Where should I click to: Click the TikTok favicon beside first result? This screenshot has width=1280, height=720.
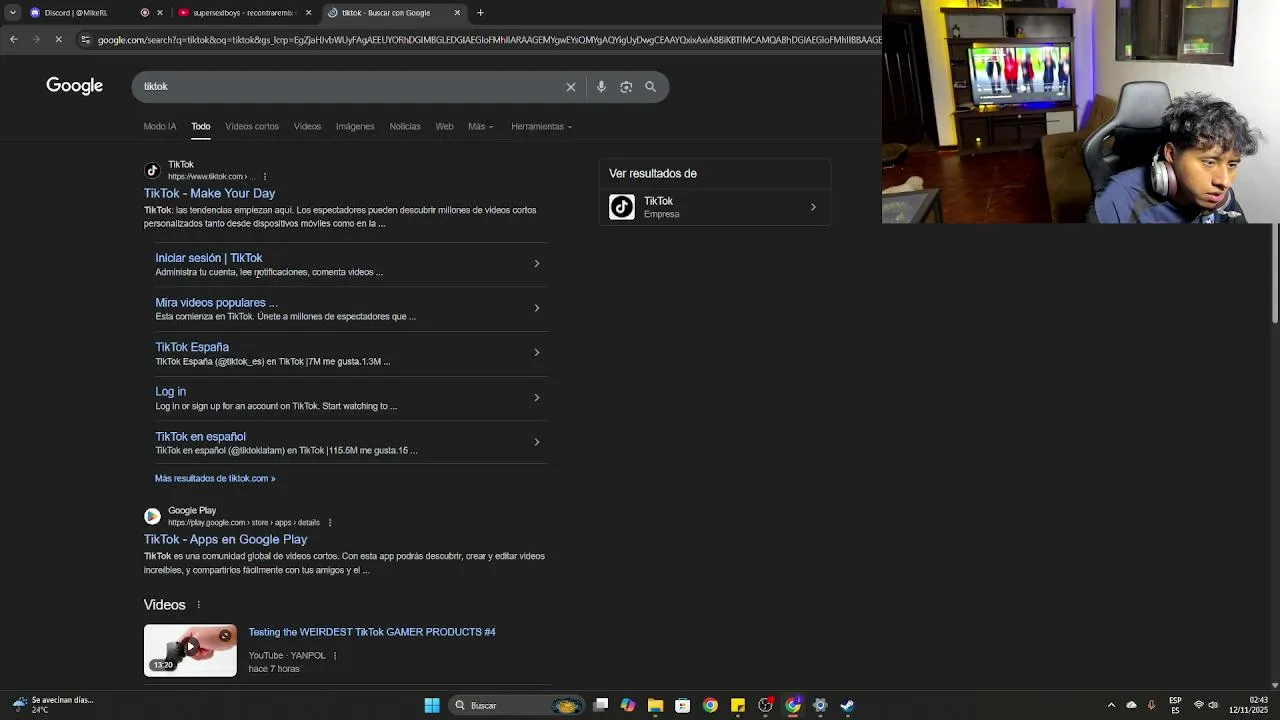tap(152, 170)
